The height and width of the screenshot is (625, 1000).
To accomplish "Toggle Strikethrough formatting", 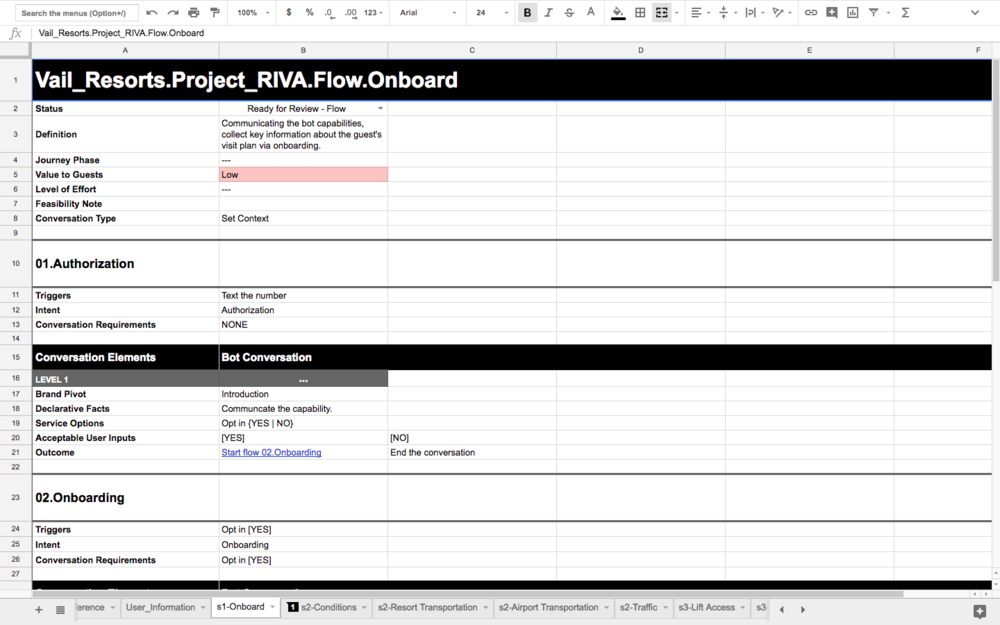I will point(570,13).
